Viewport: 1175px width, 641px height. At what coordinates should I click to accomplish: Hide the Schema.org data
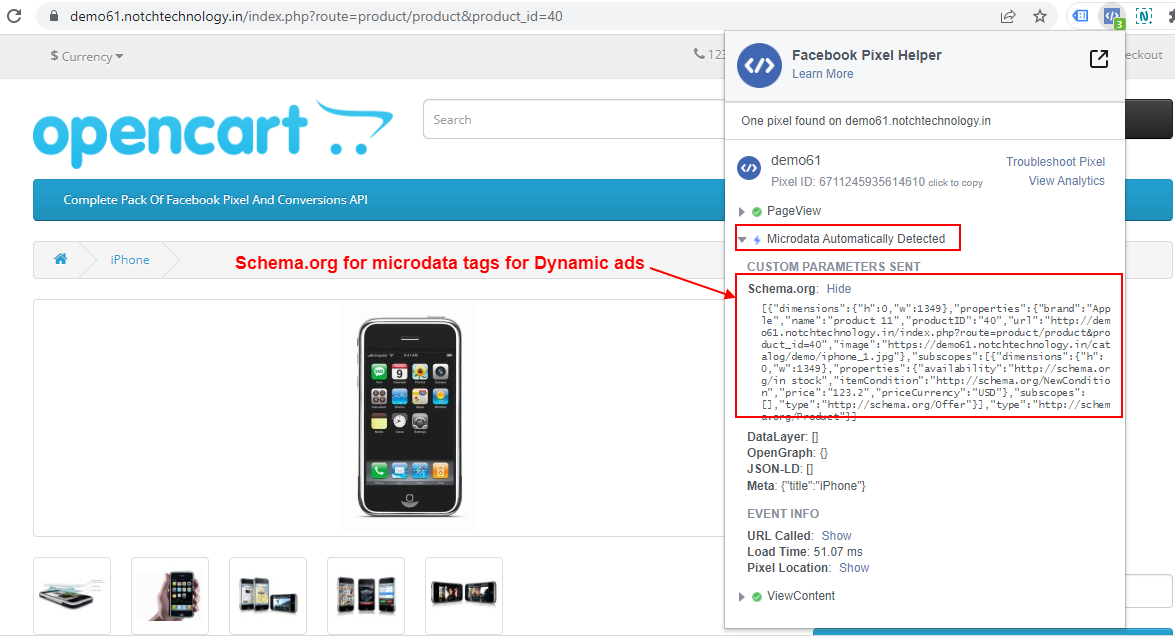pyautogui.click(x=839, y=289)
